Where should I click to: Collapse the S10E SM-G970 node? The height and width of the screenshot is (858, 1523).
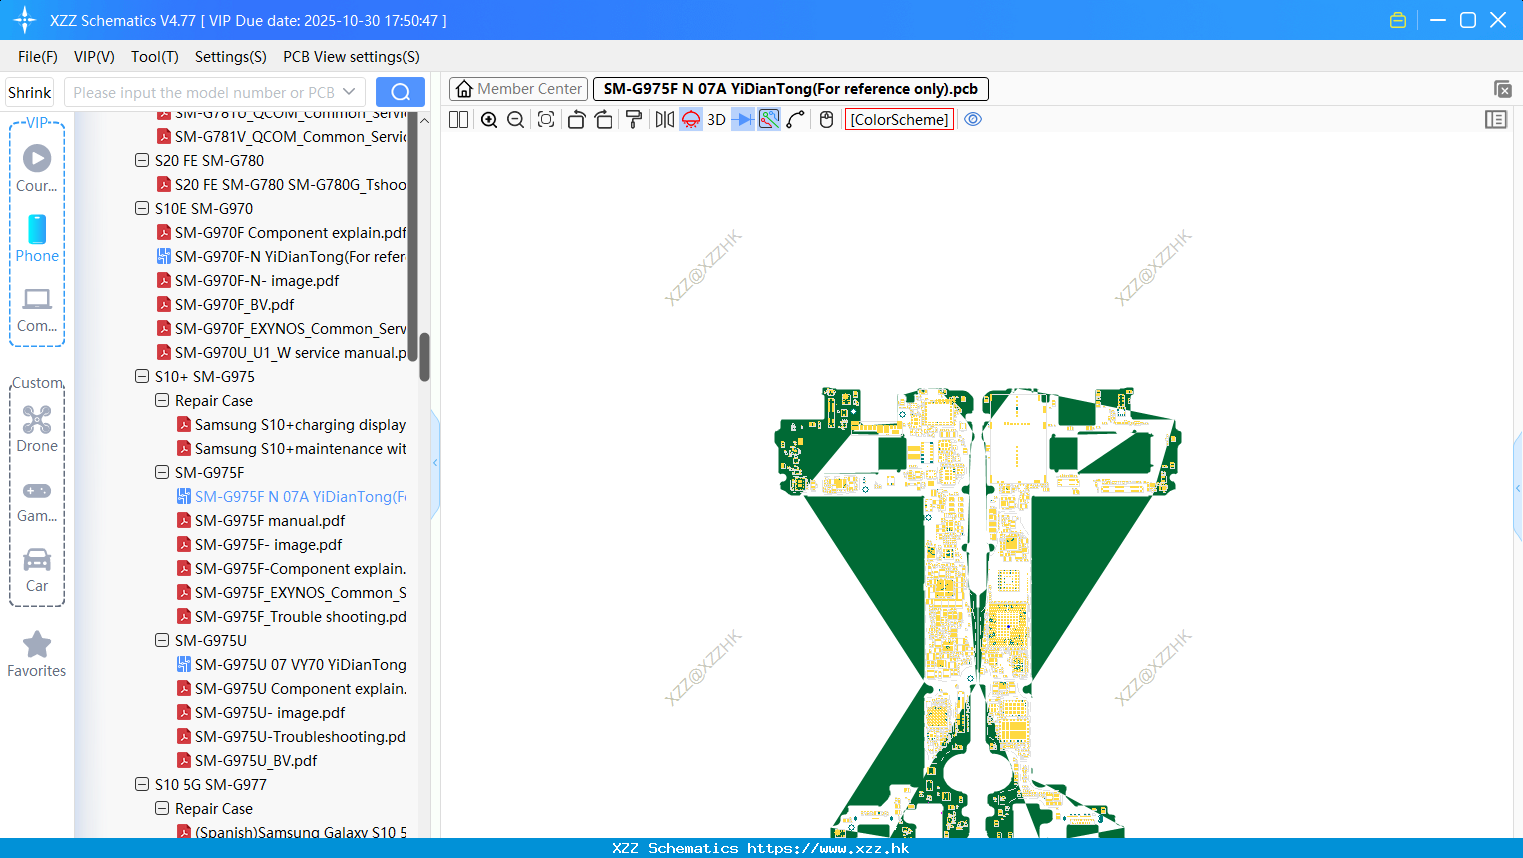click(x=142, y=208)
